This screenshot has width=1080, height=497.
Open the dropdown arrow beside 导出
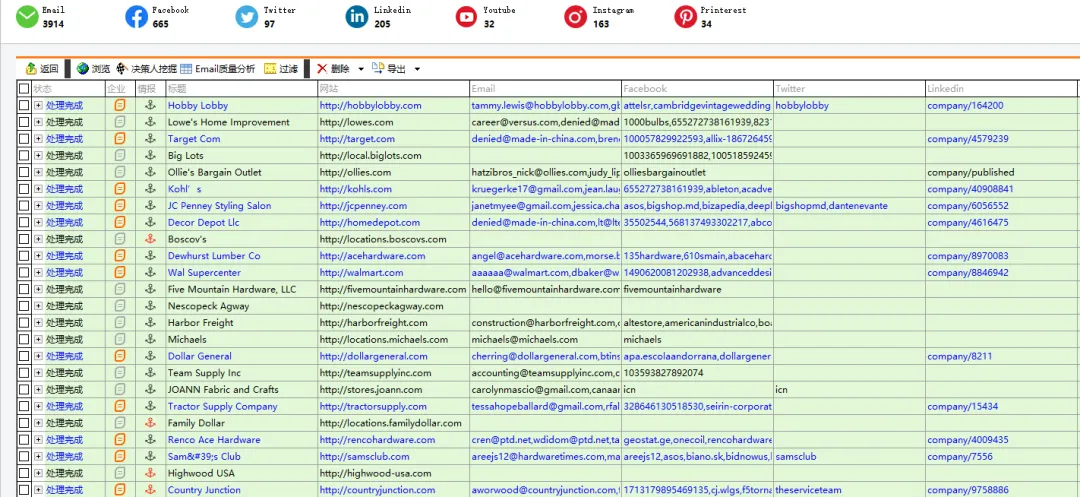pyautogui.click(x=417, y=70)
